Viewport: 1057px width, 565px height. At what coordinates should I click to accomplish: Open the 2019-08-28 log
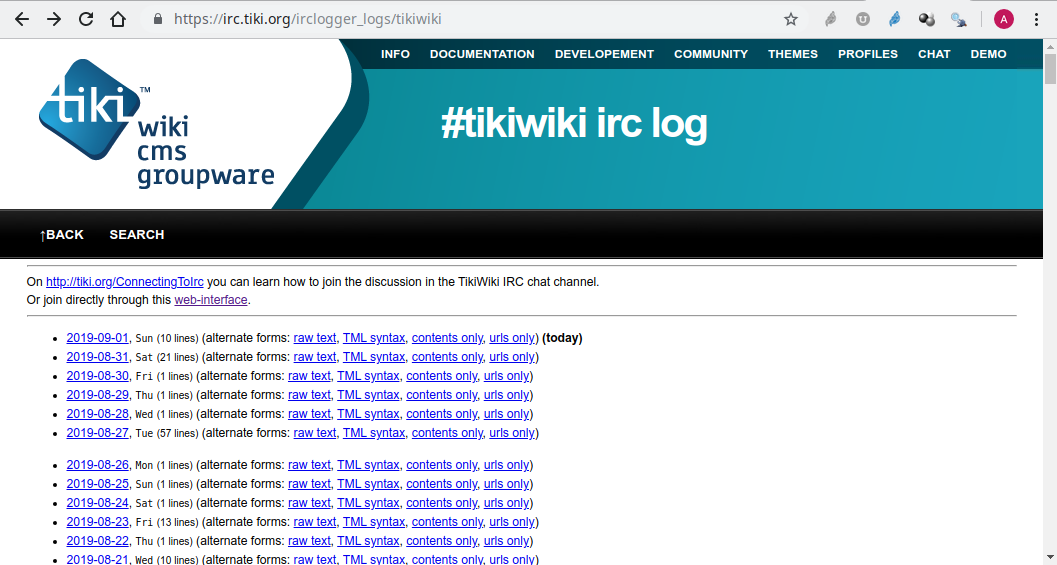click(97, 413)
